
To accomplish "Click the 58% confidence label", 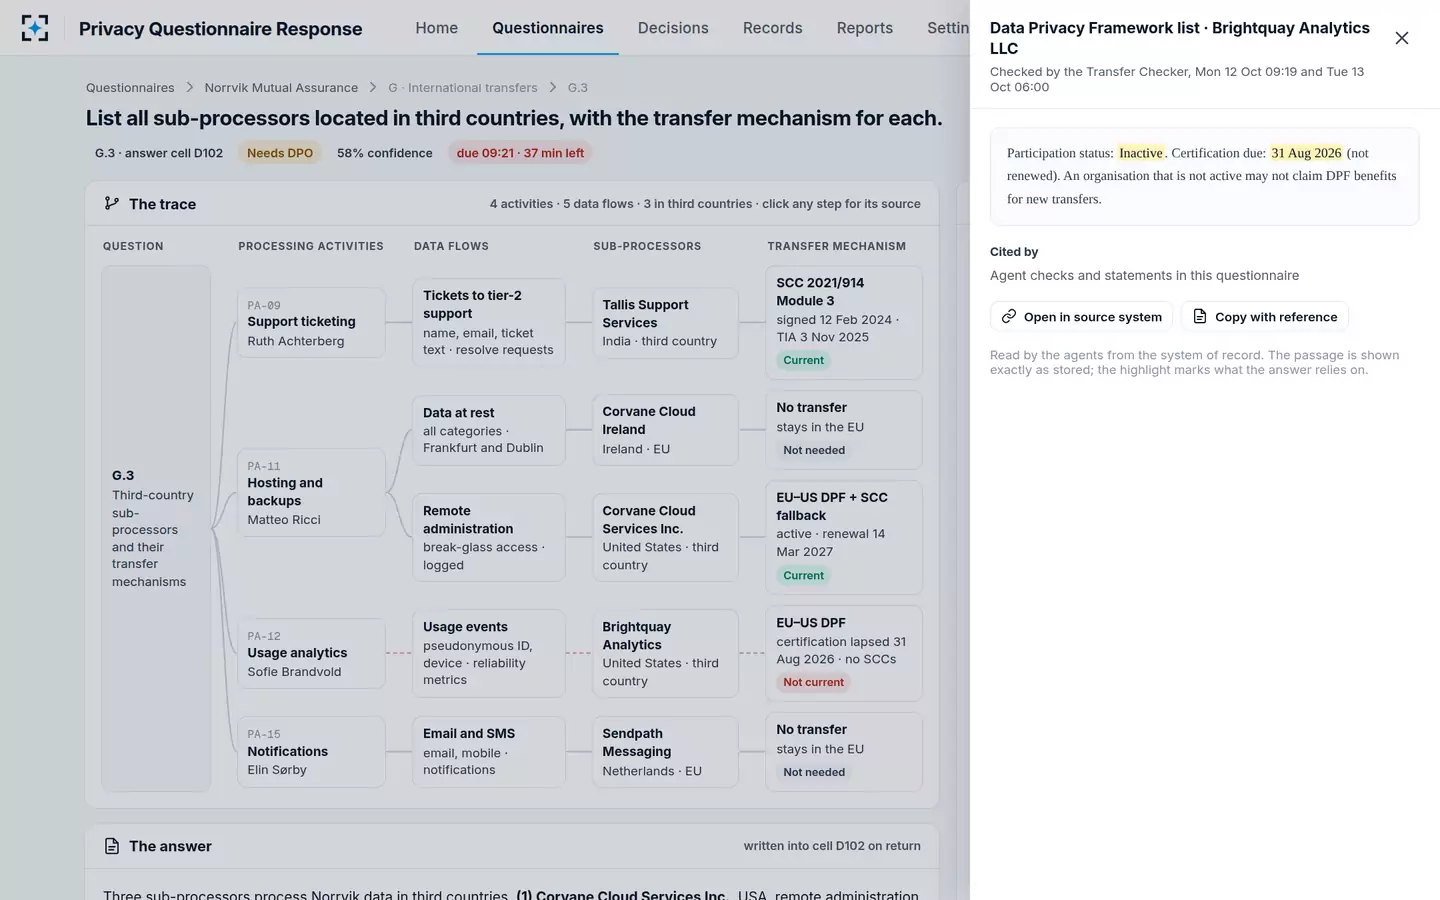I will pyautogui.click(x=385, y=153).
